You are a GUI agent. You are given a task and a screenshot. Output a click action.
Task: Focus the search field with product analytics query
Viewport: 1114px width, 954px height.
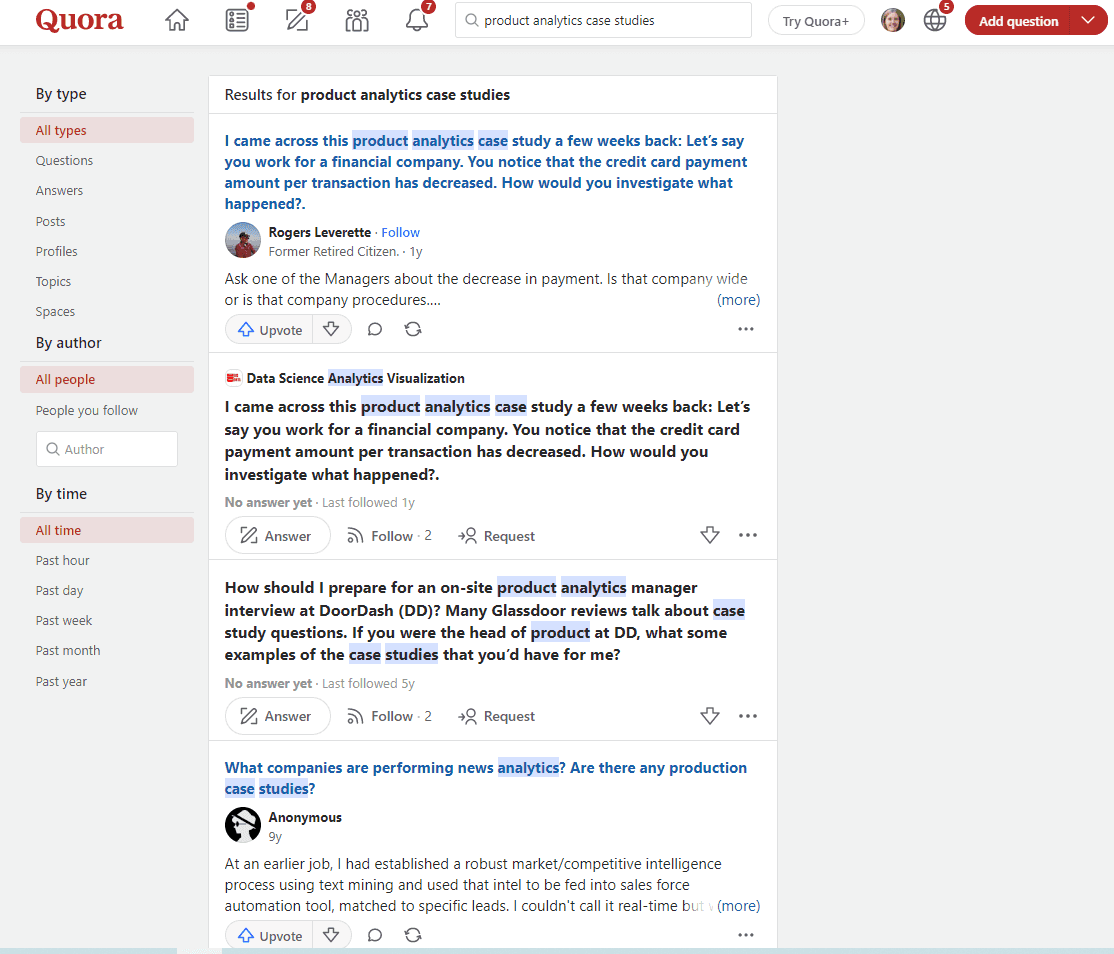pyautogui.click(x=603, y=20)
